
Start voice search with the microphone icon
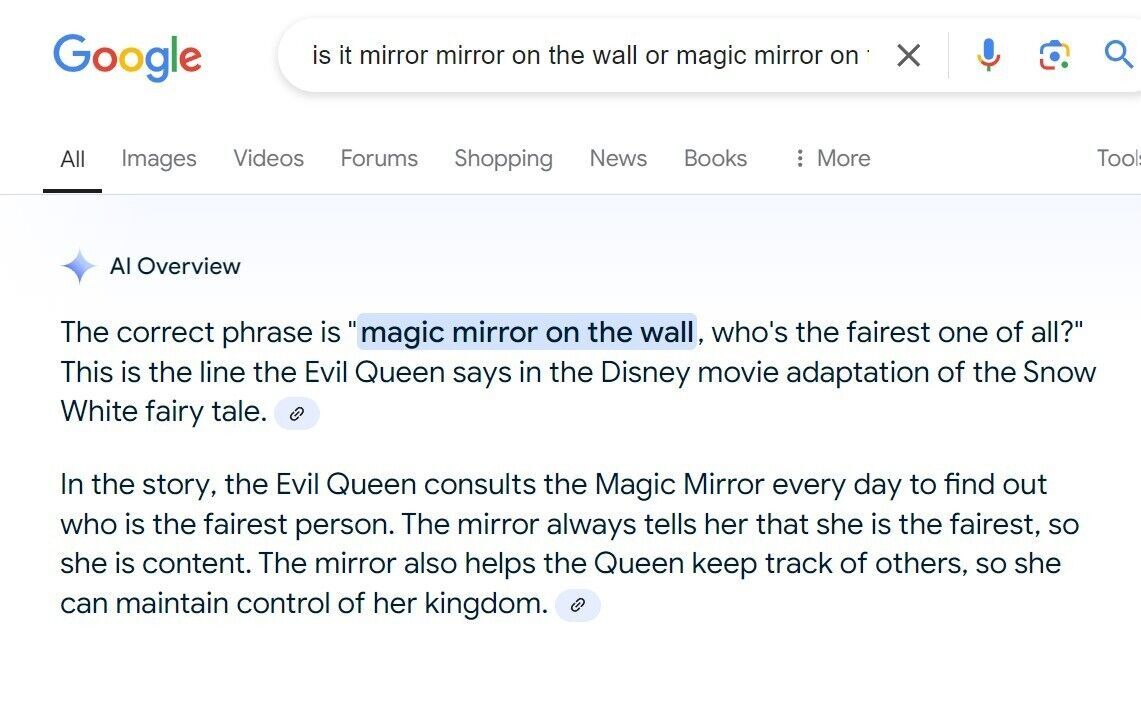[x=988, y=55]
